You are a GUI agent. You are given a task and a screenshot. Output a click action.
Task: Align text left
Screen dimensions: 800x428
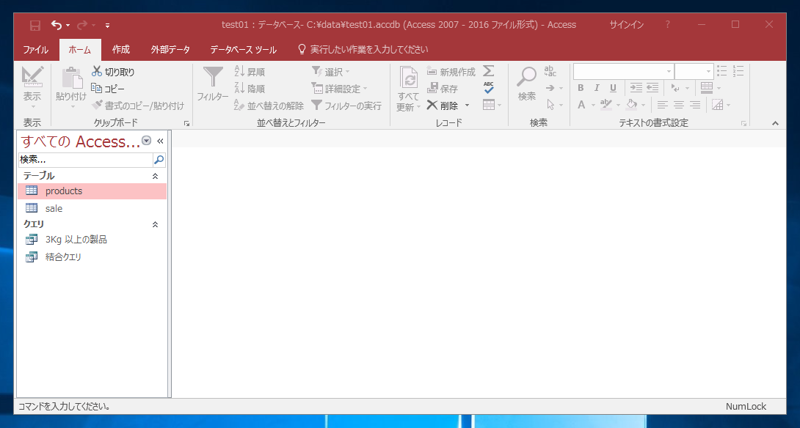point(662,105)
